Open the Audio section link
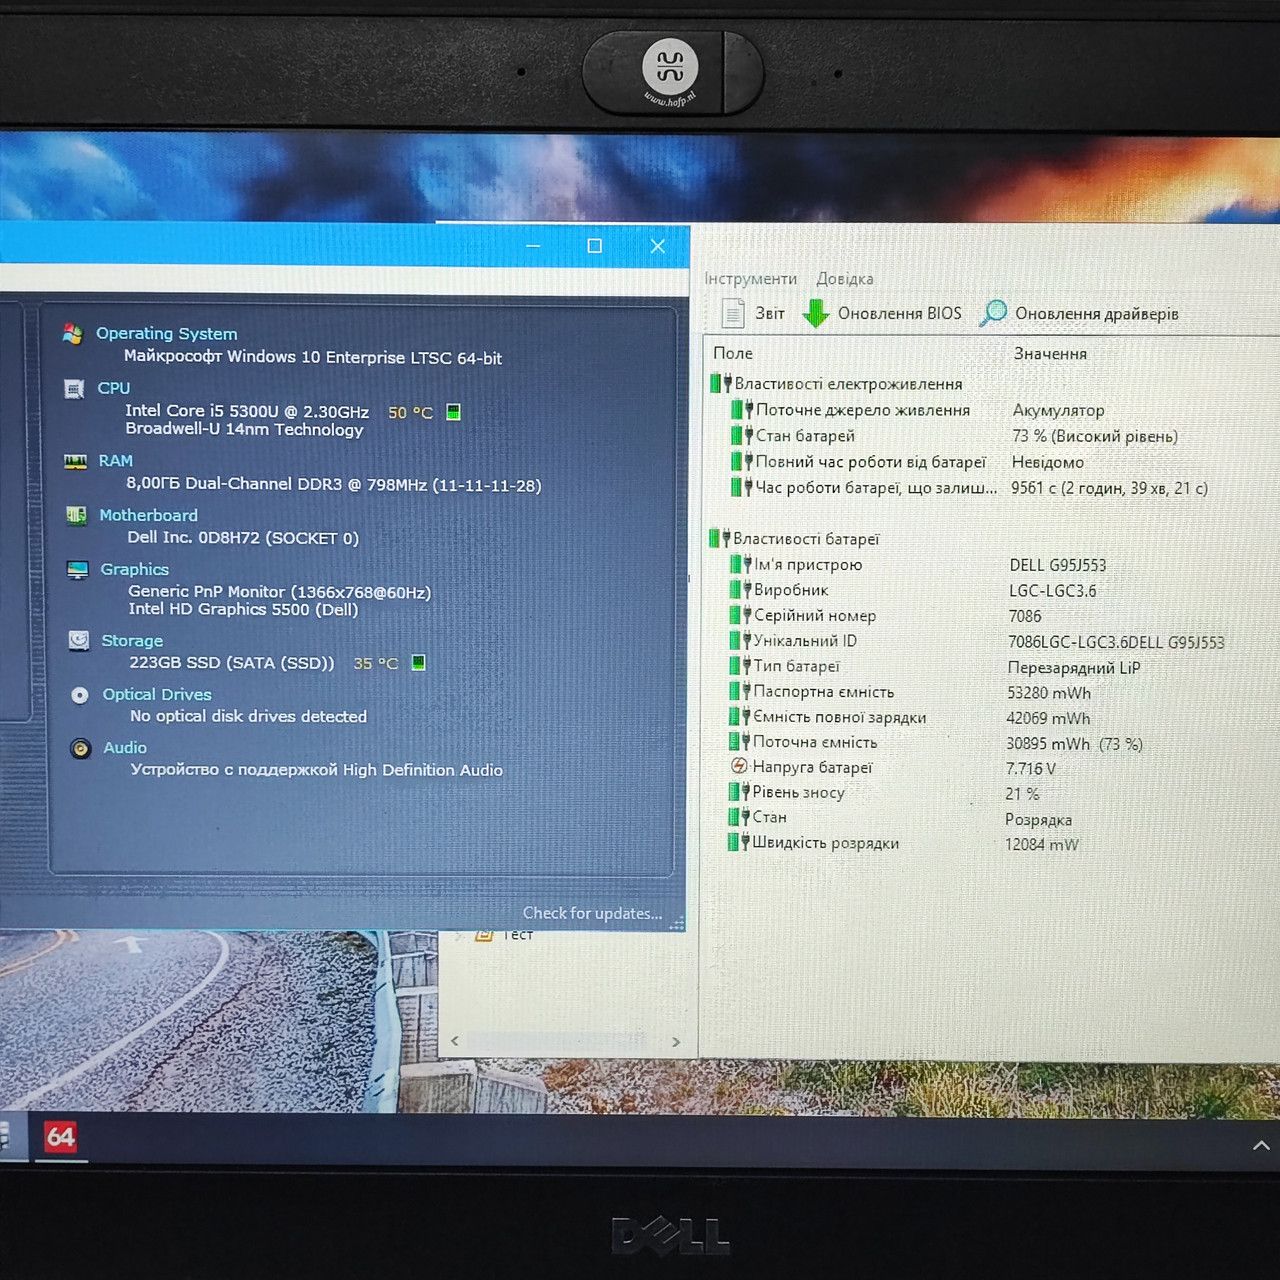Viewport: 1280px width, 1280px height. pyautogui.click(x=125, y=748)
